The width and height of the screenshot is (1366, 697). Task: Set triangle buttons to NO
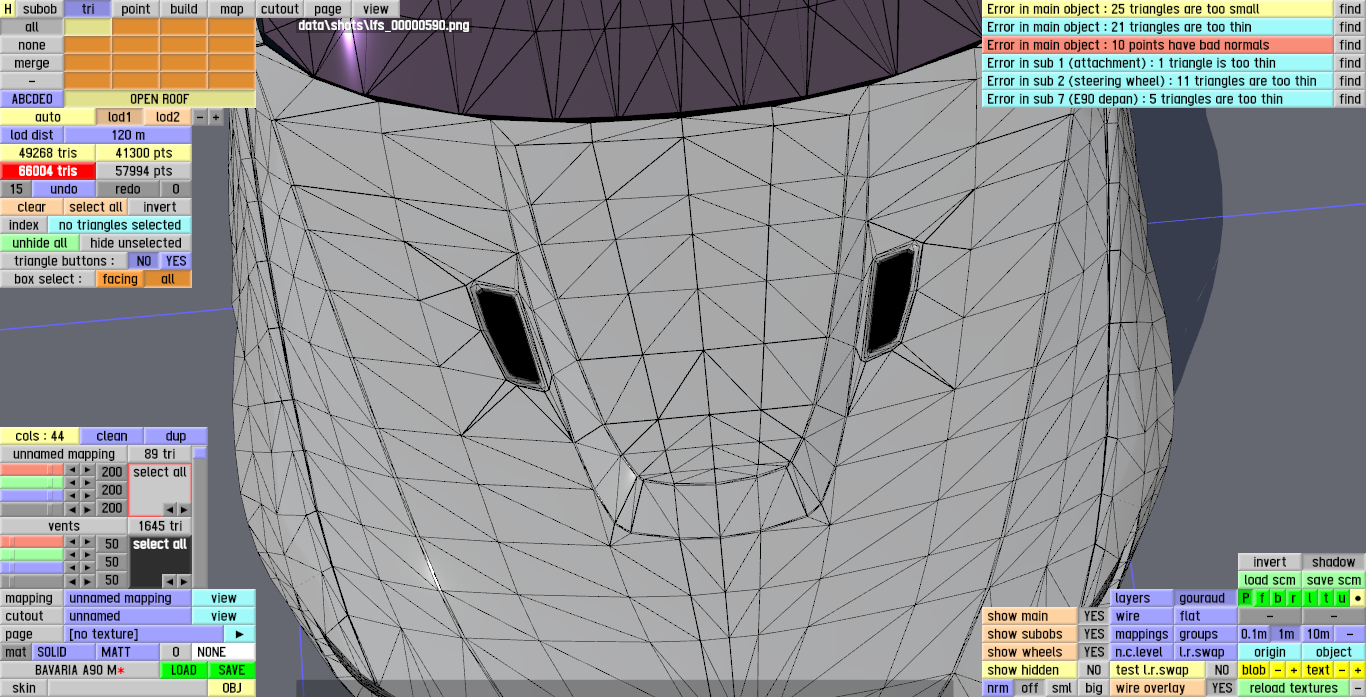(x=144, y=261)
